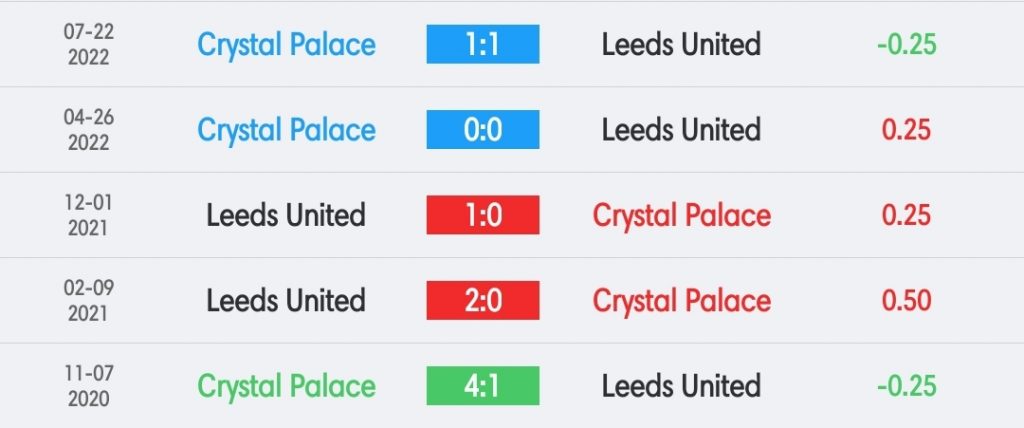Click Leeds United in 11-07 2020 row
The height and width of the screenshot is (428, 1024).
pos(681,386)
